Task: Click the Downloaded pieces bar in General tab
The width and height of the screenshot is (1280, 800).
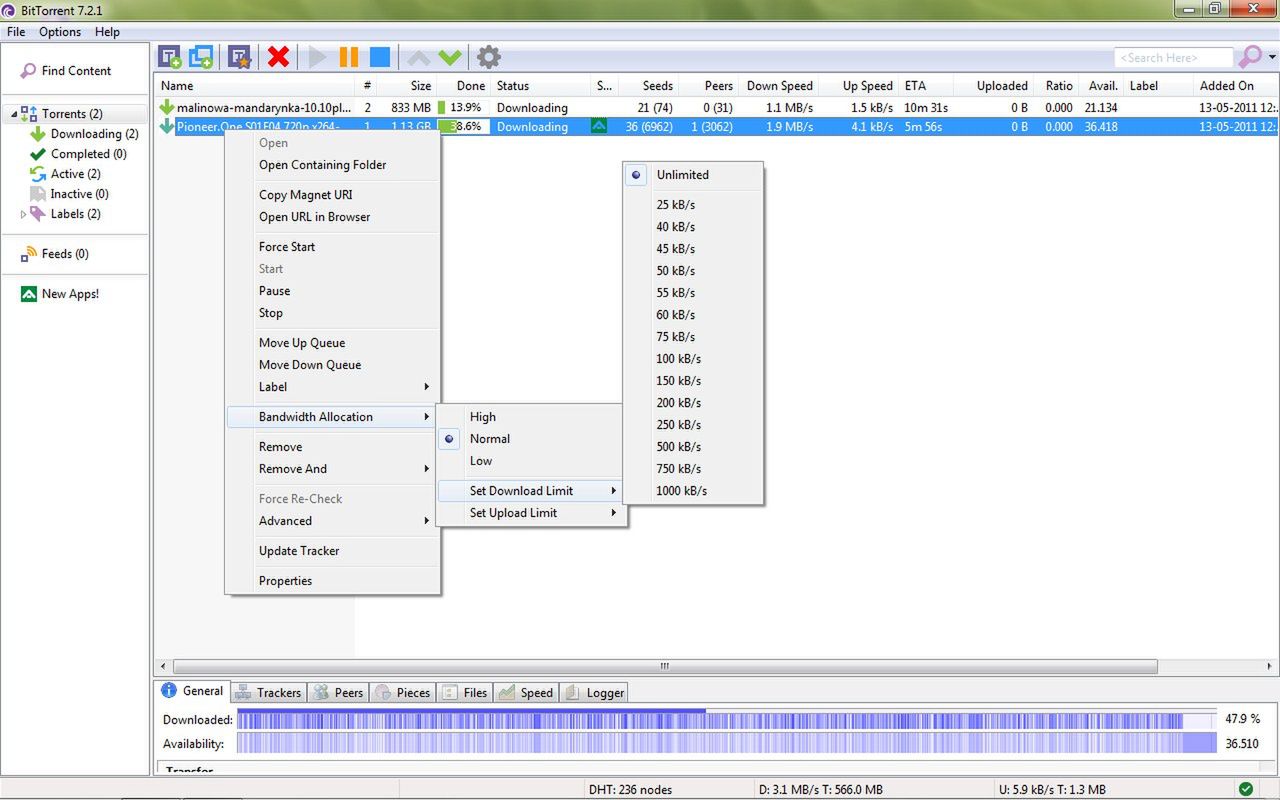Action: tap(727, 720)
